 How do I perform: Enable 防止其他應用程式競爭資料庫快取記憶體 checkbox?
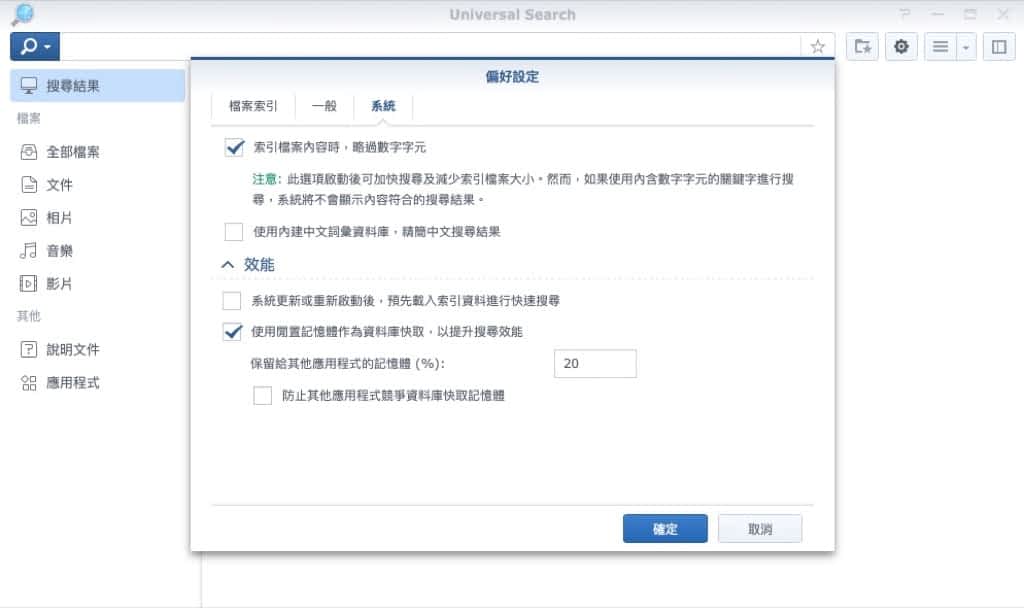263,396
